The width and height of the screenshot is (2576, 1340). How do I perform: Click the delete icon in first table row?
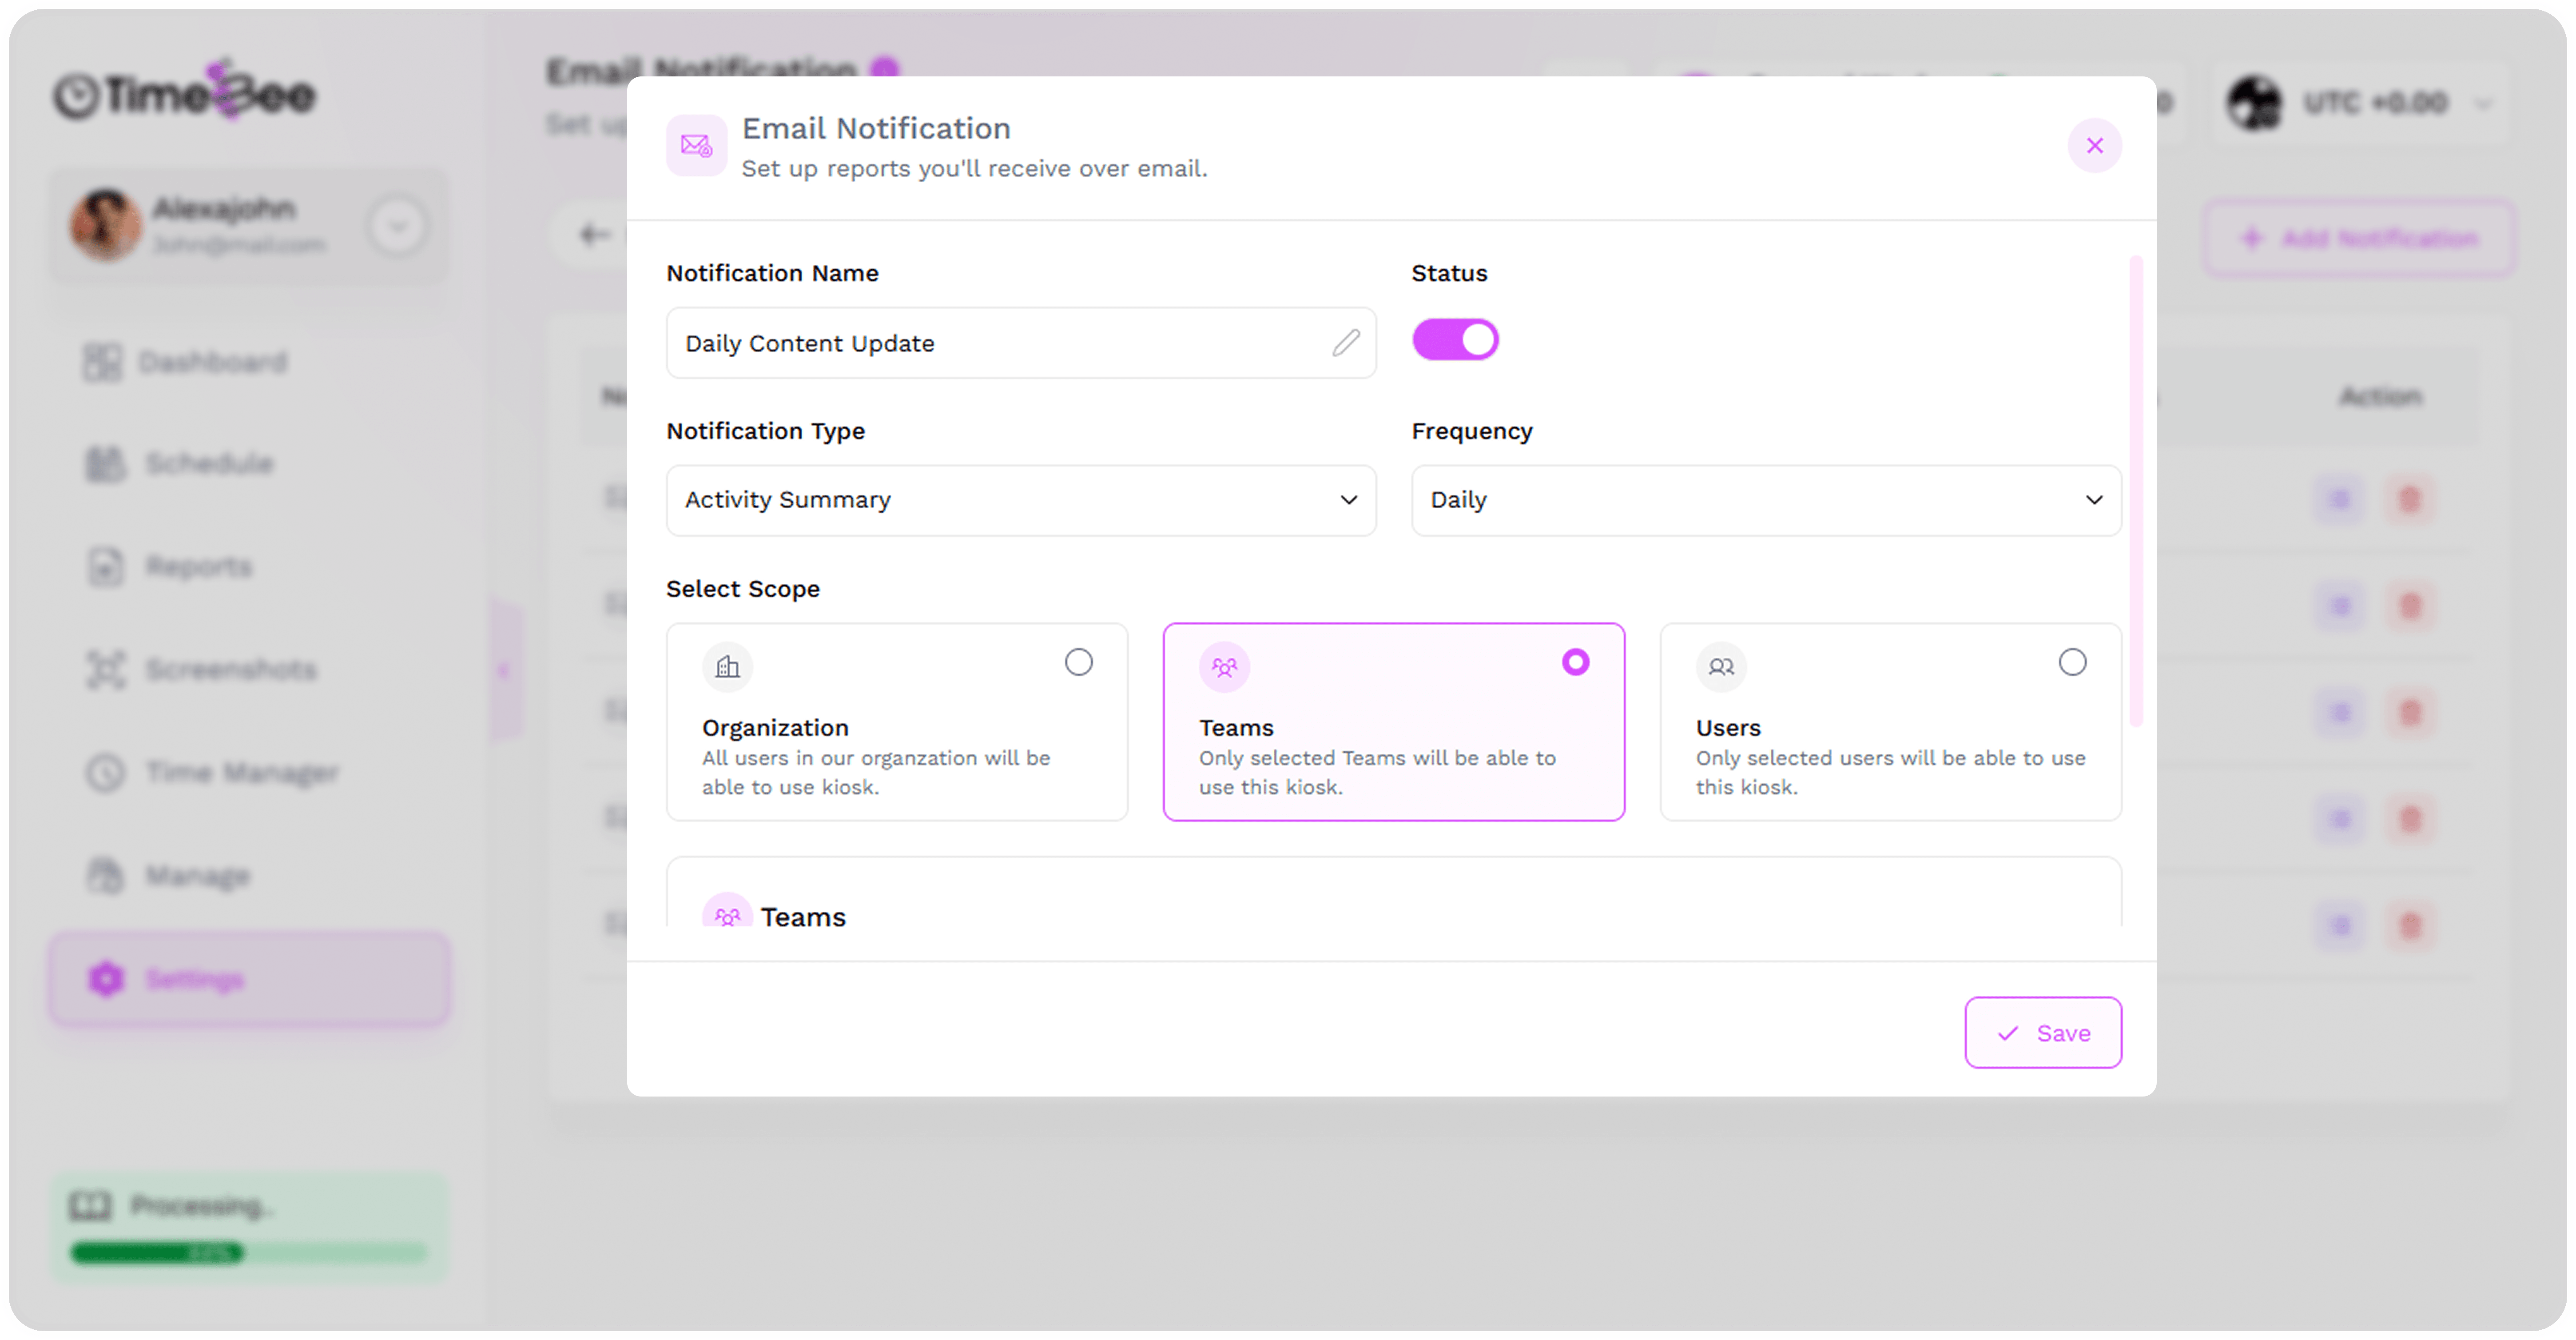click(2410, 499)
